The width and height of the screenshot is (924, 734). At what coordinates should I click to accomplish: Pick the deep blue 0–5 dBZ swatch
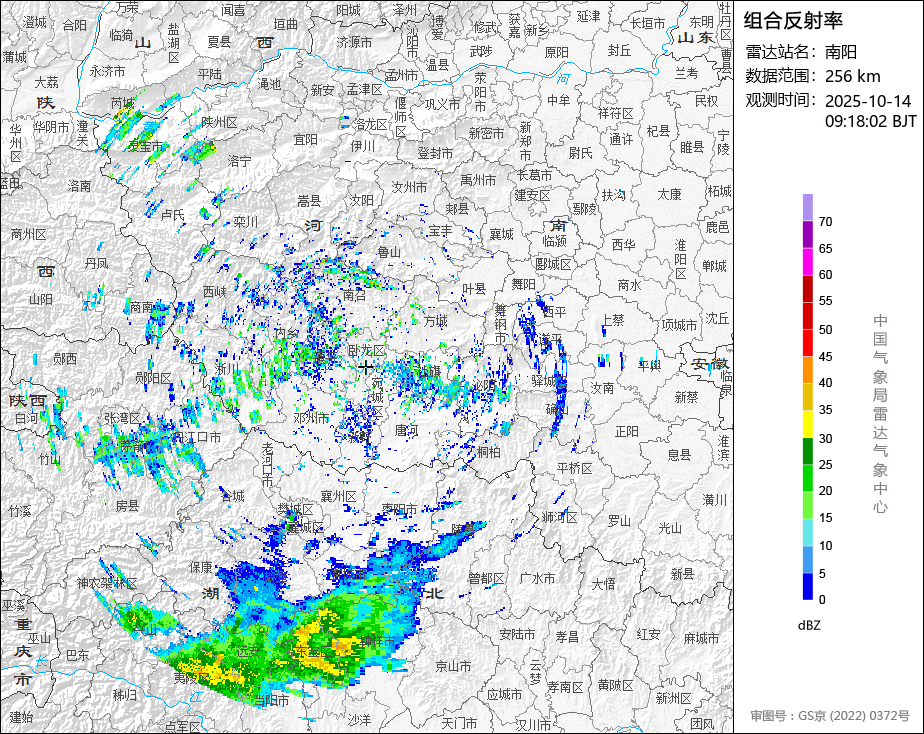[807, 587]
